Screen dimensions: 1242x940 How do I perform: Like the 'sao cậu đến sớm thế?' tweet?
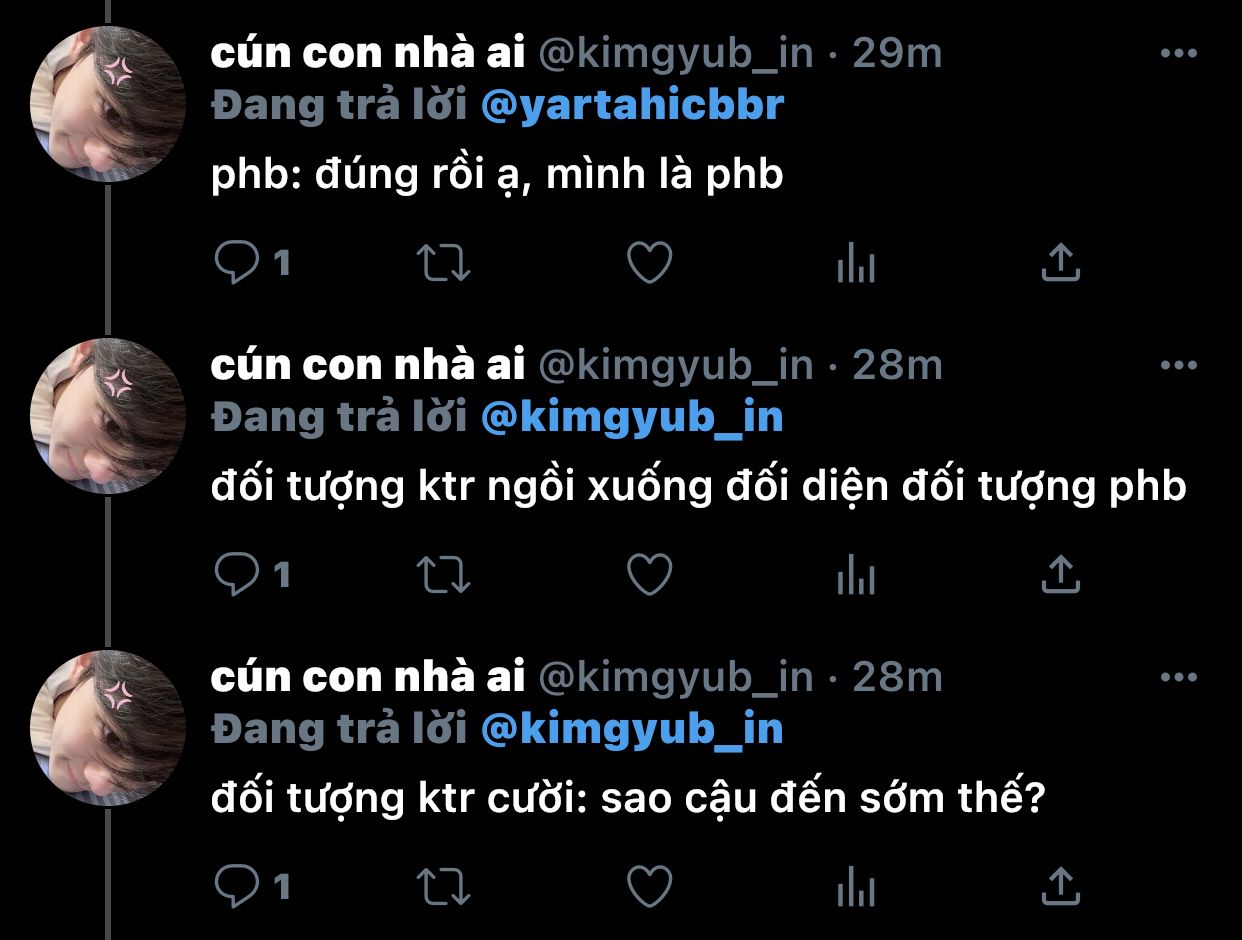click(649, 886)
